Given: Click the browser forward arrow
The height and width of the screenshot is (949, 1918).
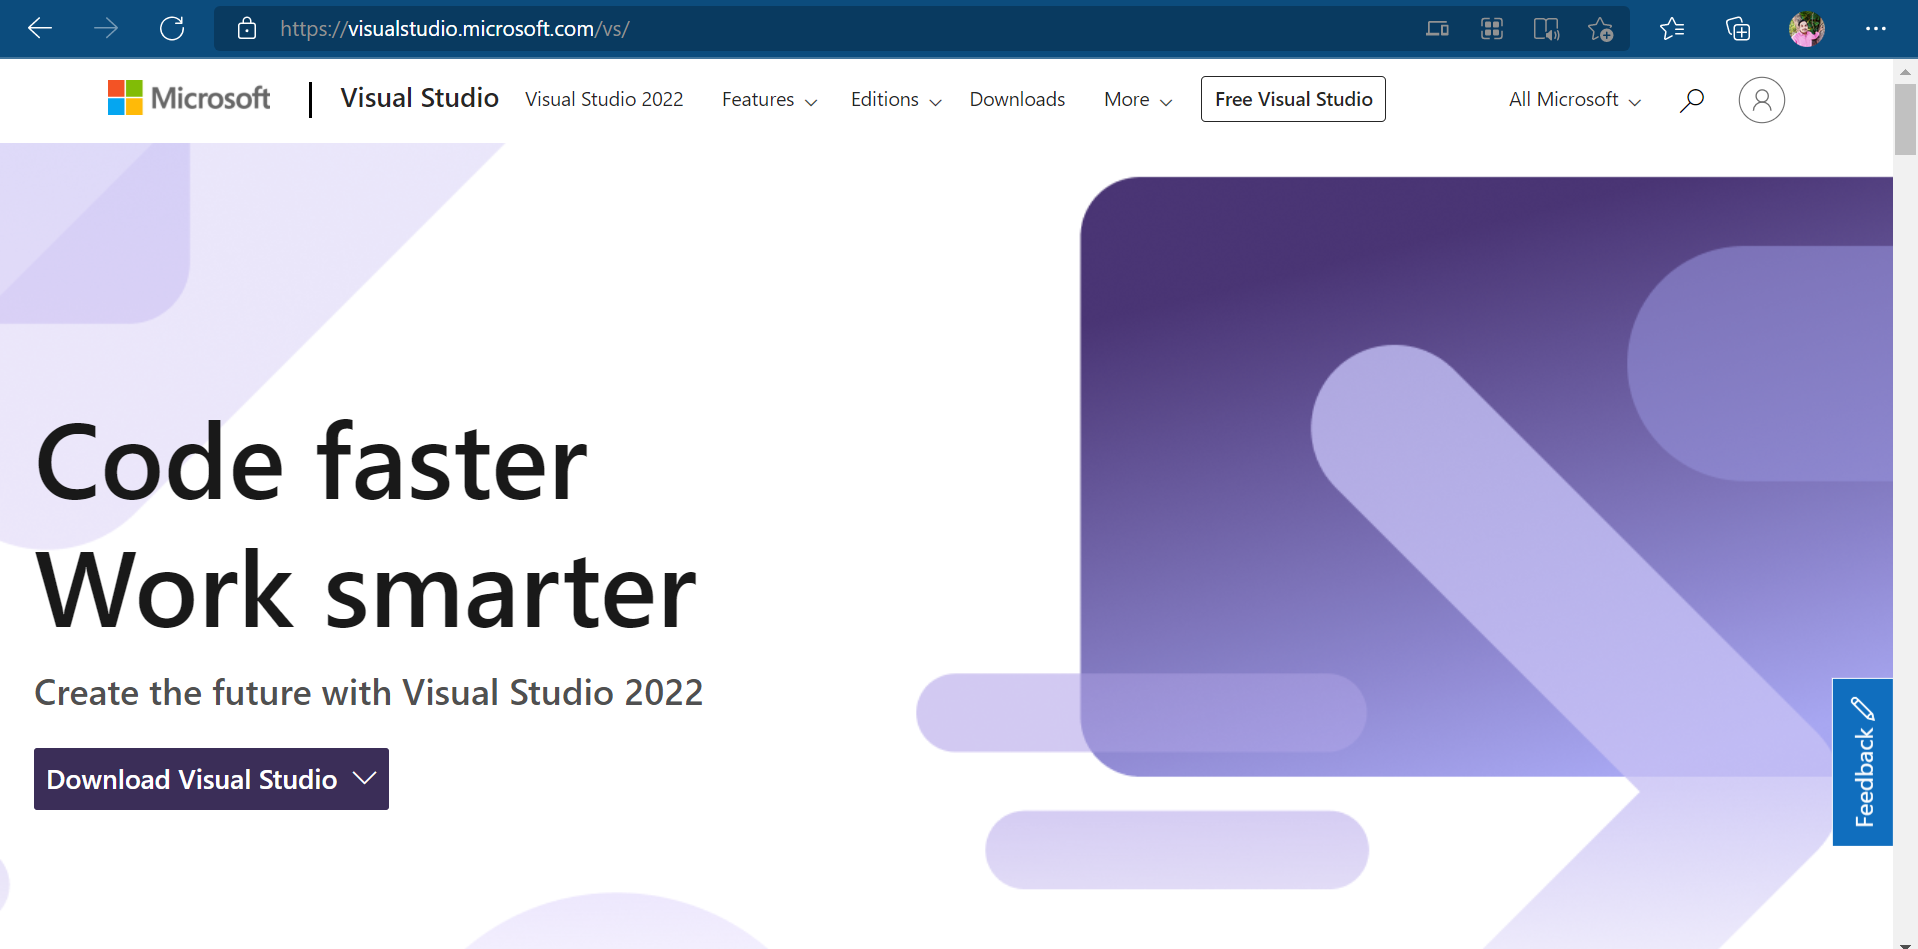Looking at the screenshot, I should pos(106,28).
